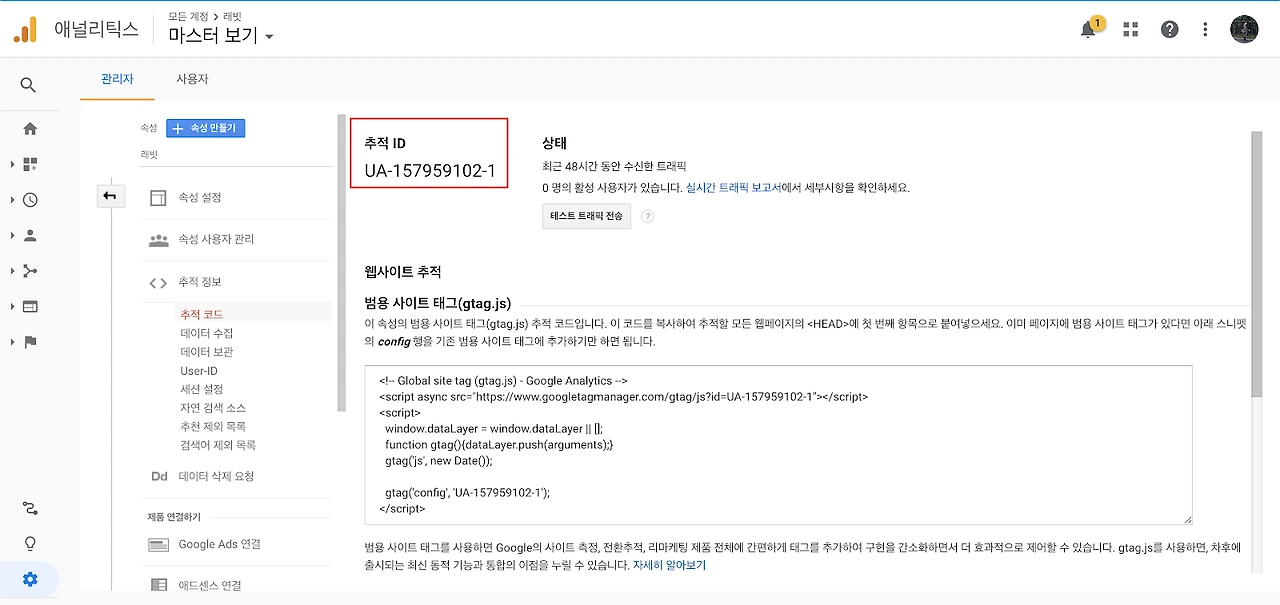Expand the Customization sidebar section arrow
This screenshot has width=1280, height=605.
tap(12, 164)
